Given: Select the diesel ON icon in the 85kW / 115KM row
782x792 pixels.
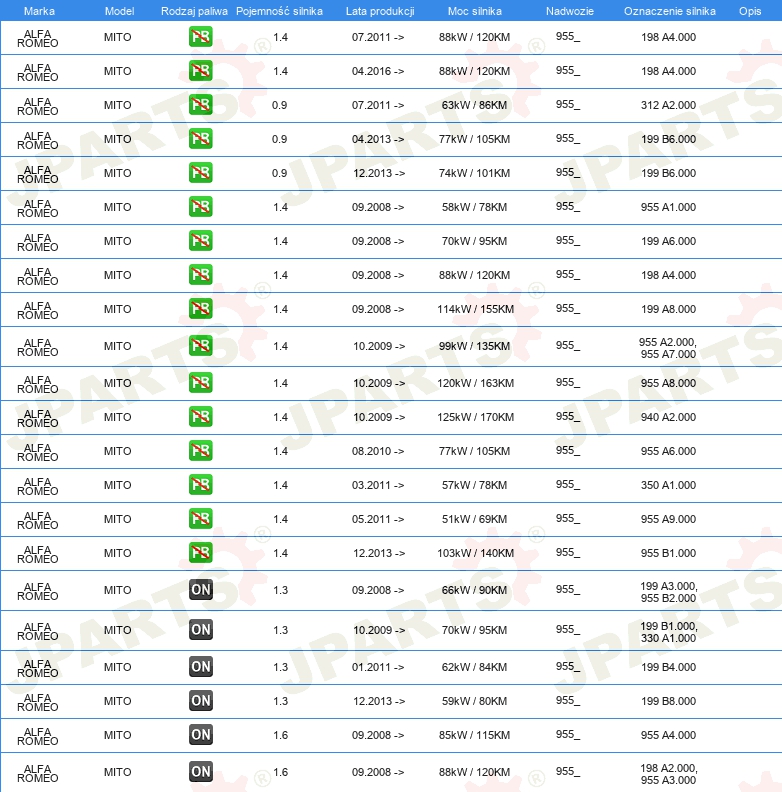Looking at the screenshot, I should click(200, 735).
